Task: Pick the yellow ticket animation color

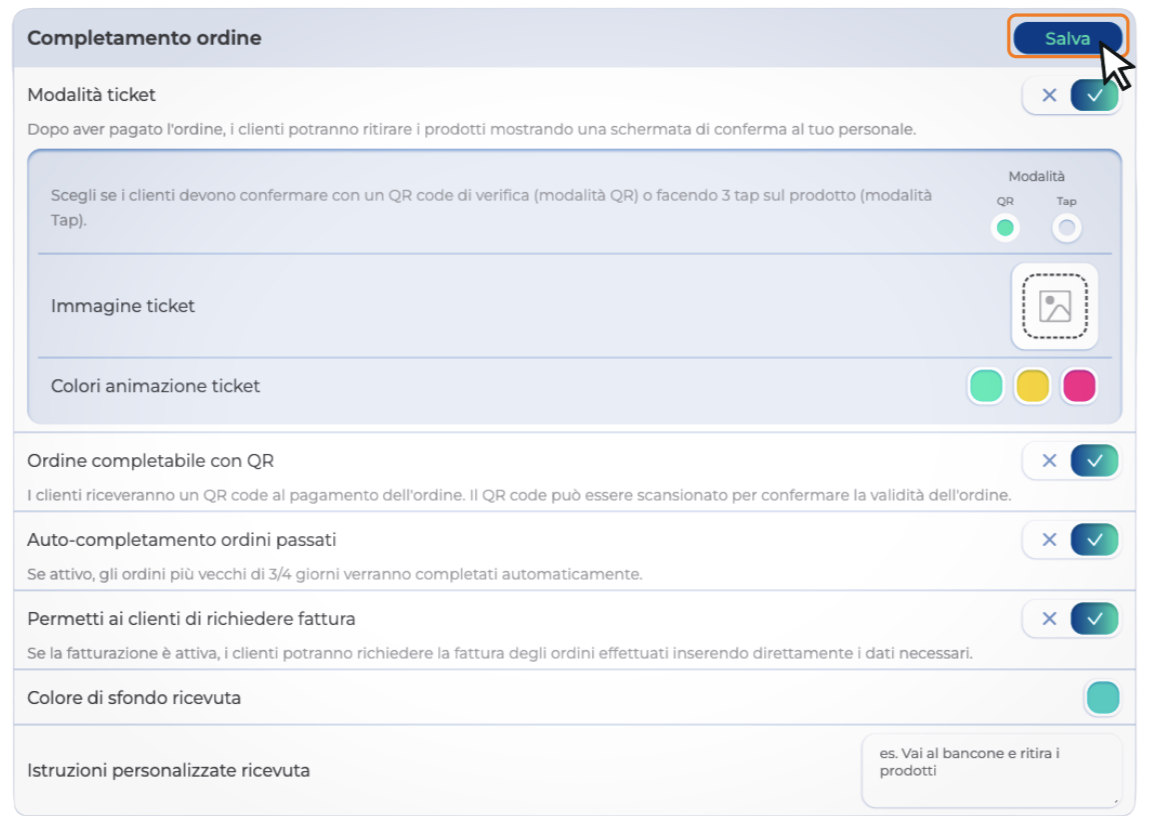Action: (1032, 386)
